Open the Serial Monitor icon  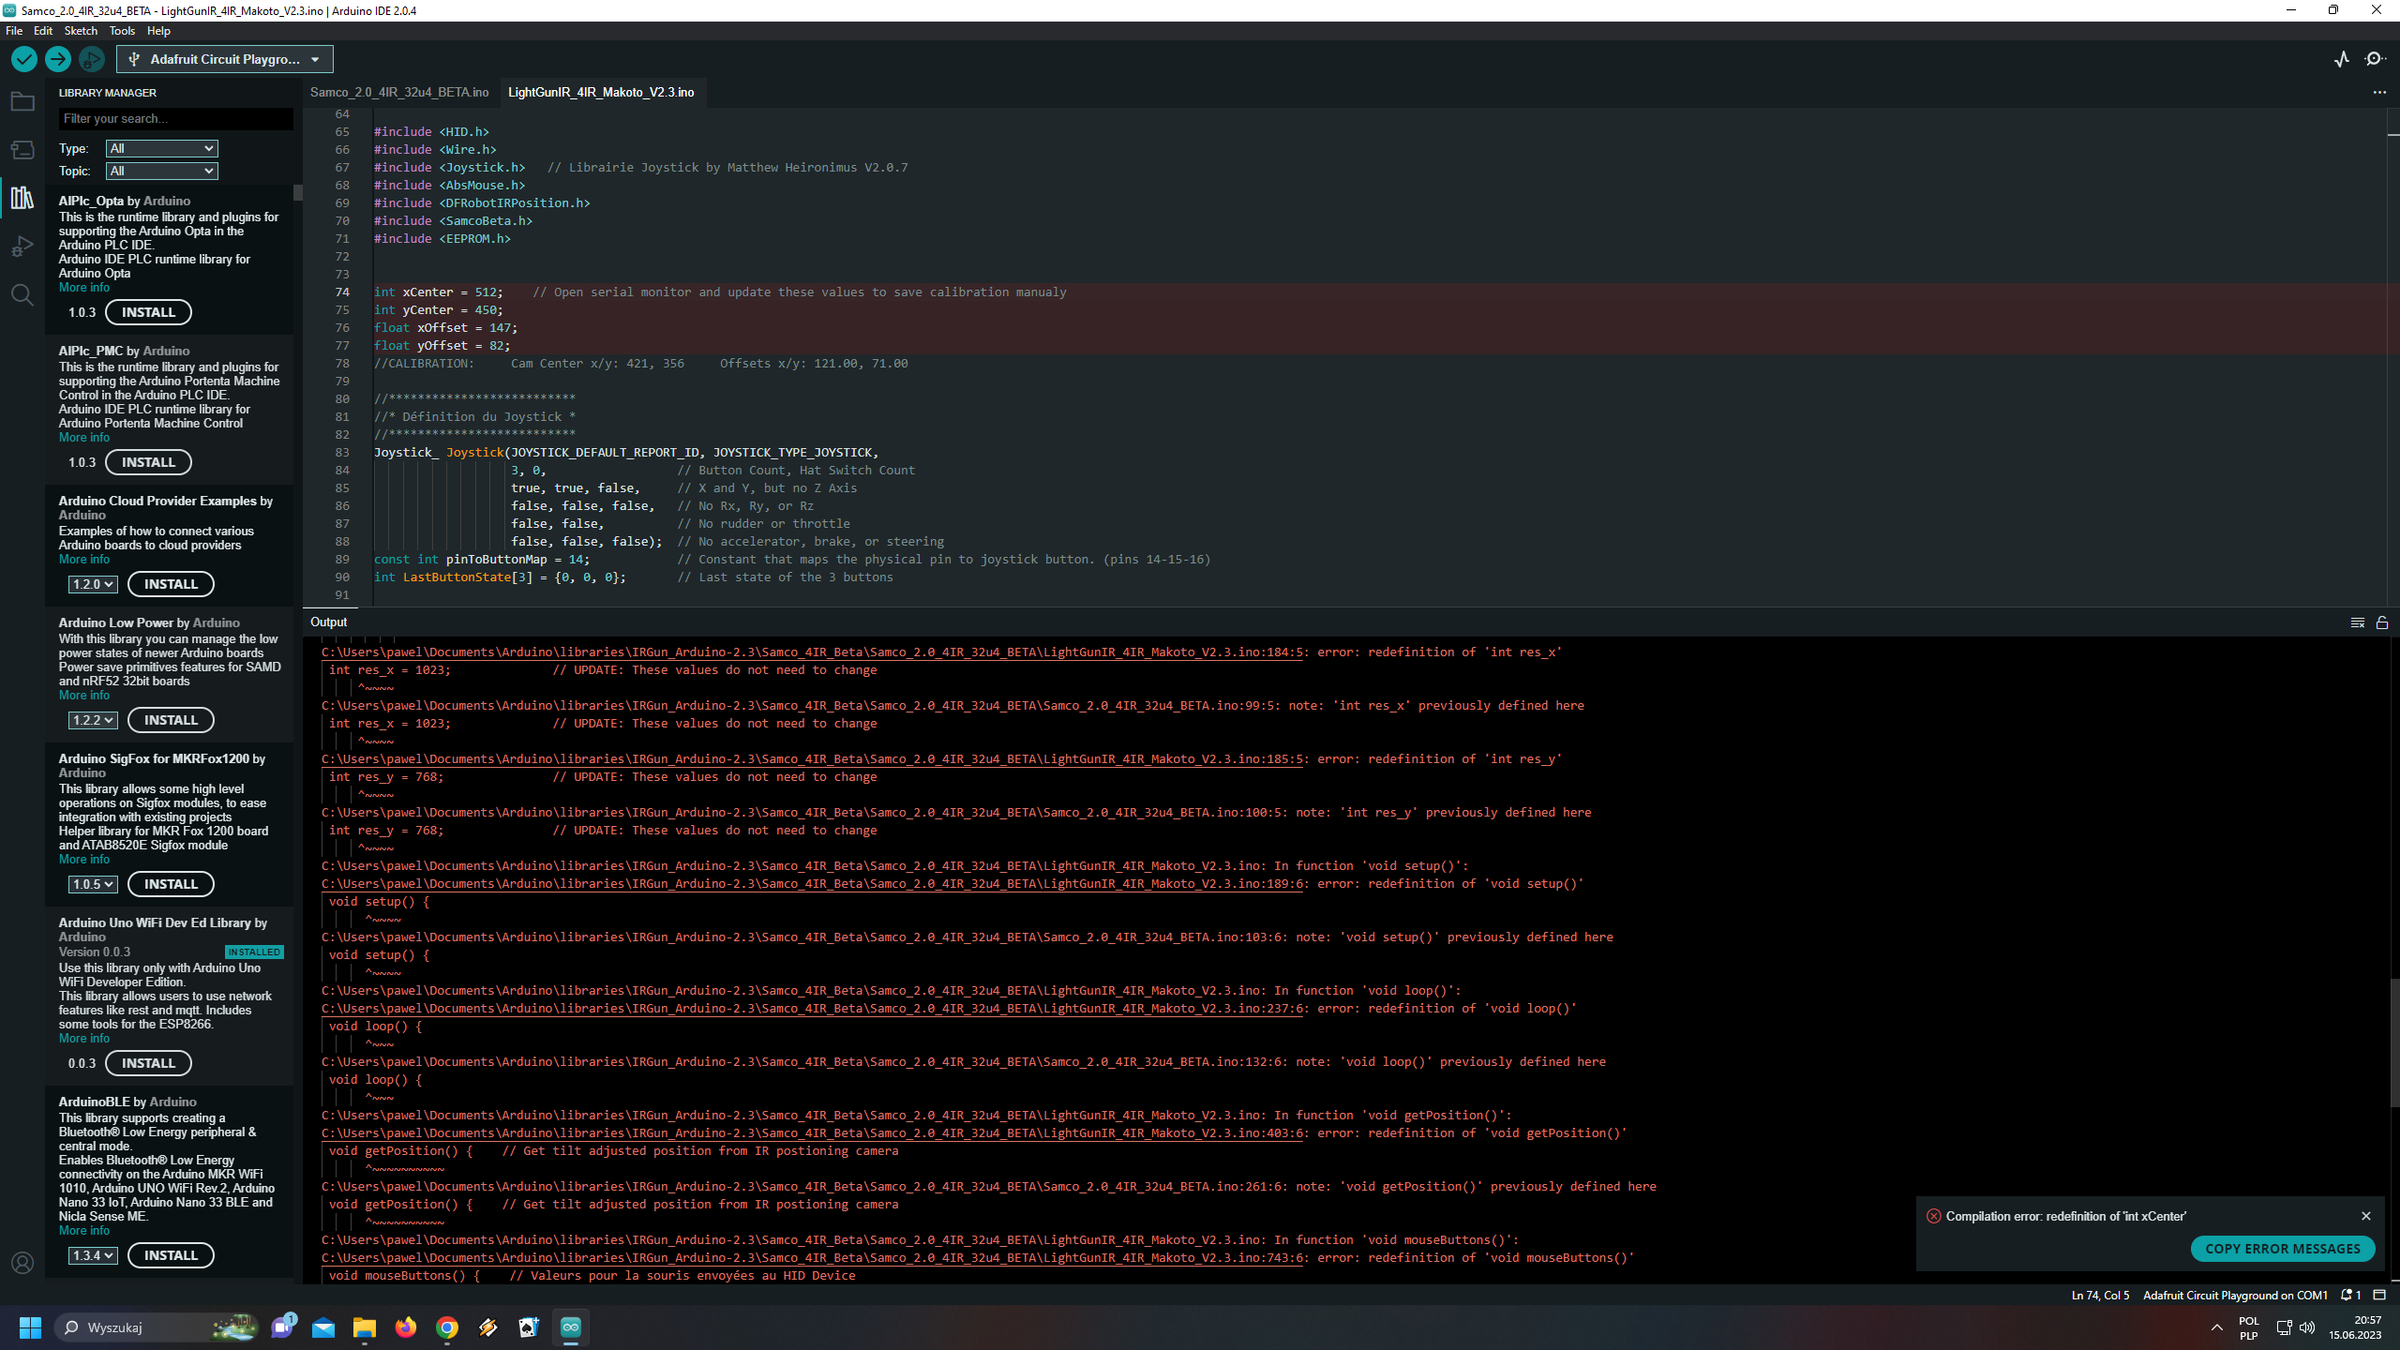tap(2375, 59)
